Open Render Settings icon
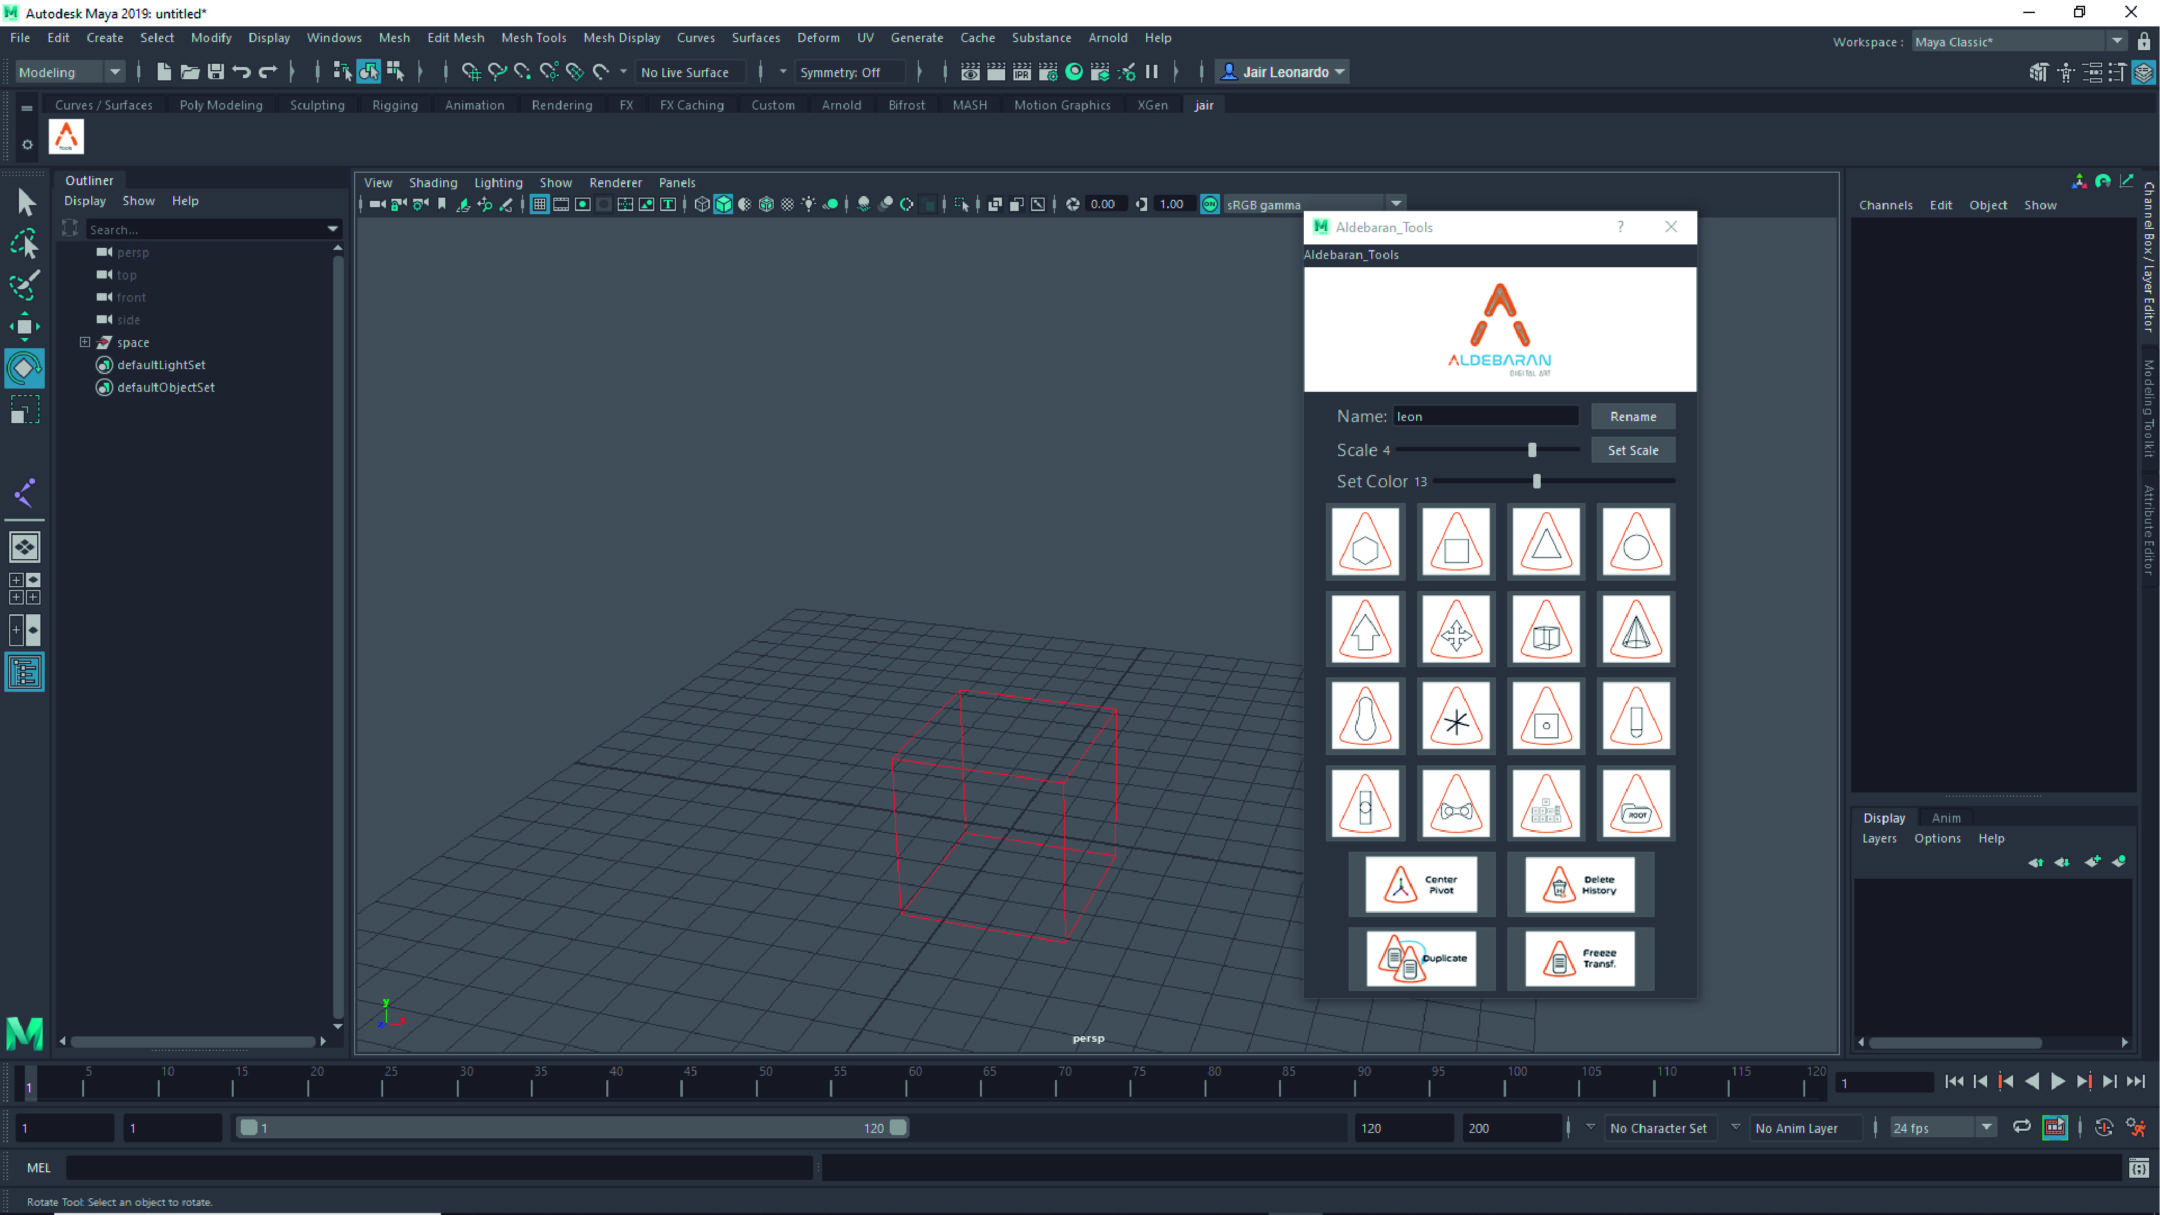 tap(1047, 72)
